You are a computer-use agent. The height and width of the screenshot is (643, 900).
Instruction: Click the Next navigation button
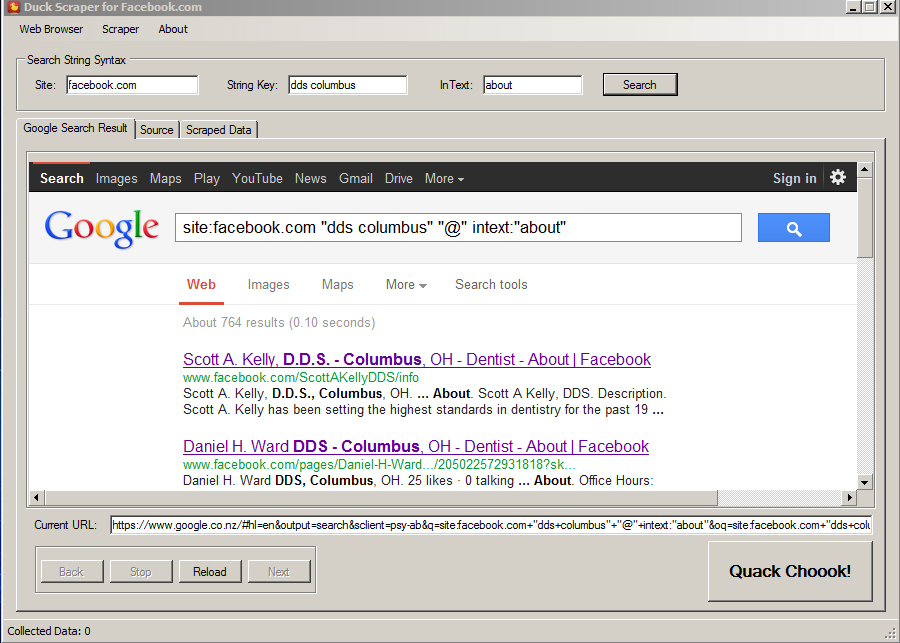tap(279, 572)
